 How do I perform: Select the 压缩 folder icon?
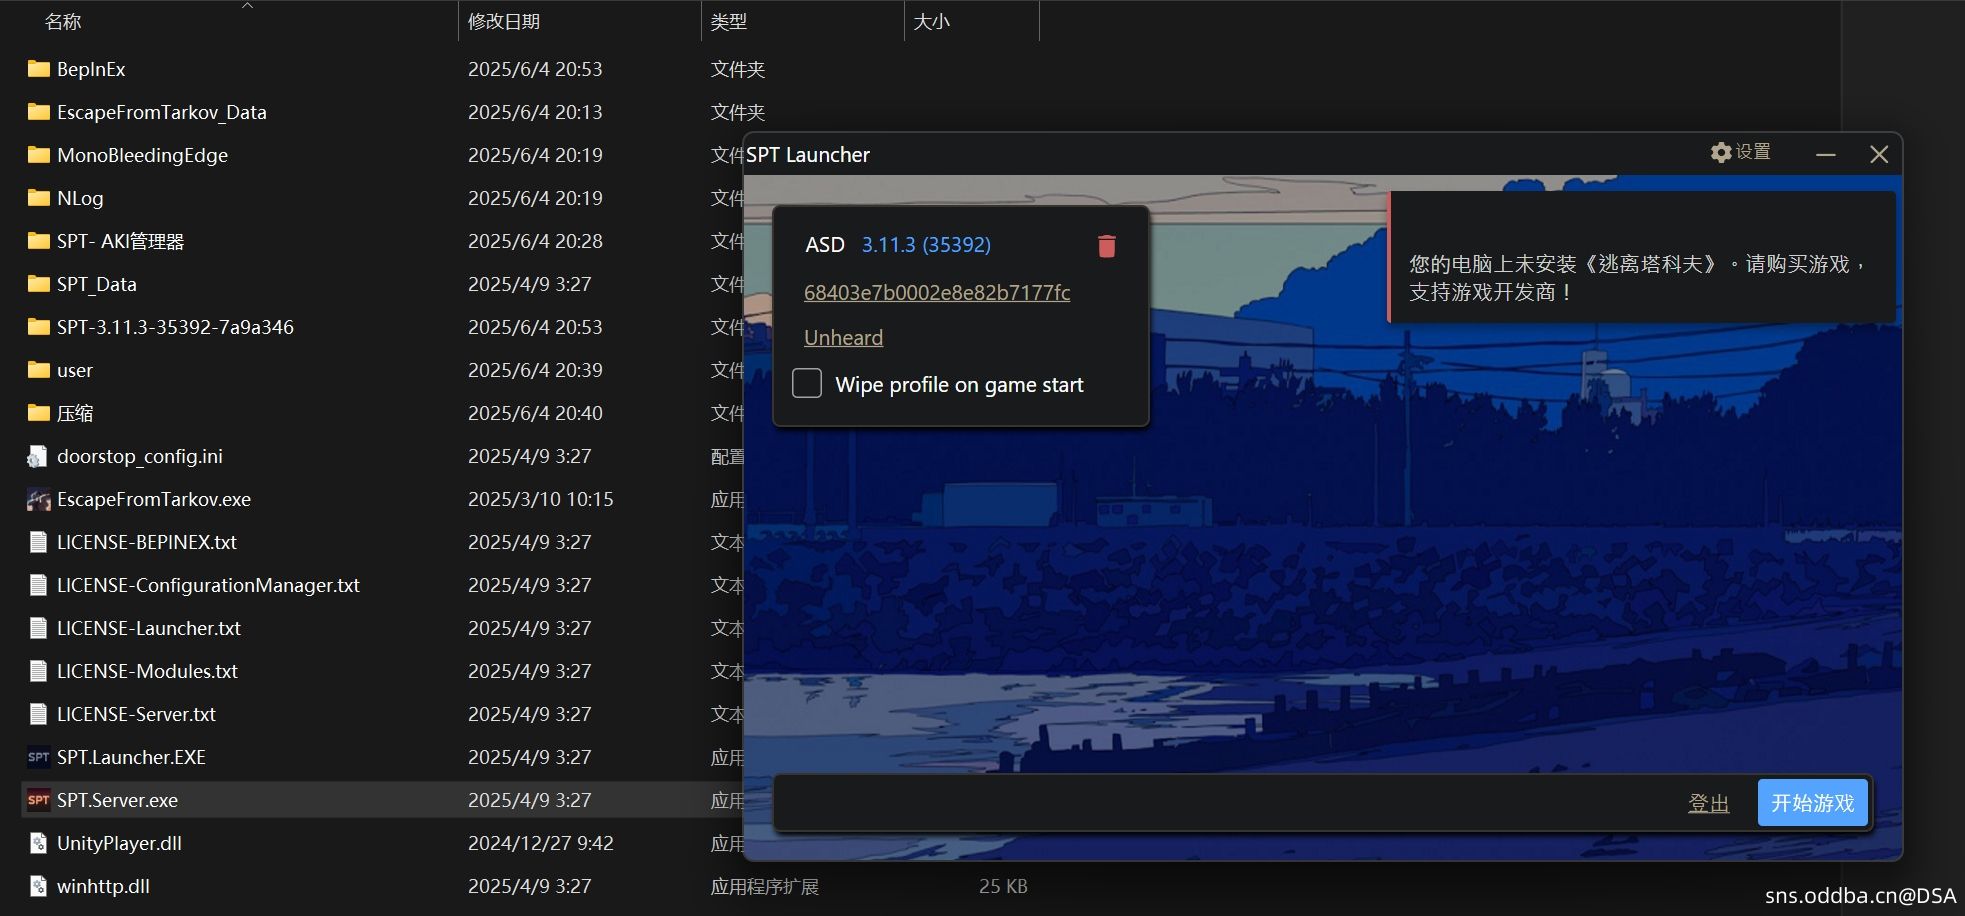38,413
